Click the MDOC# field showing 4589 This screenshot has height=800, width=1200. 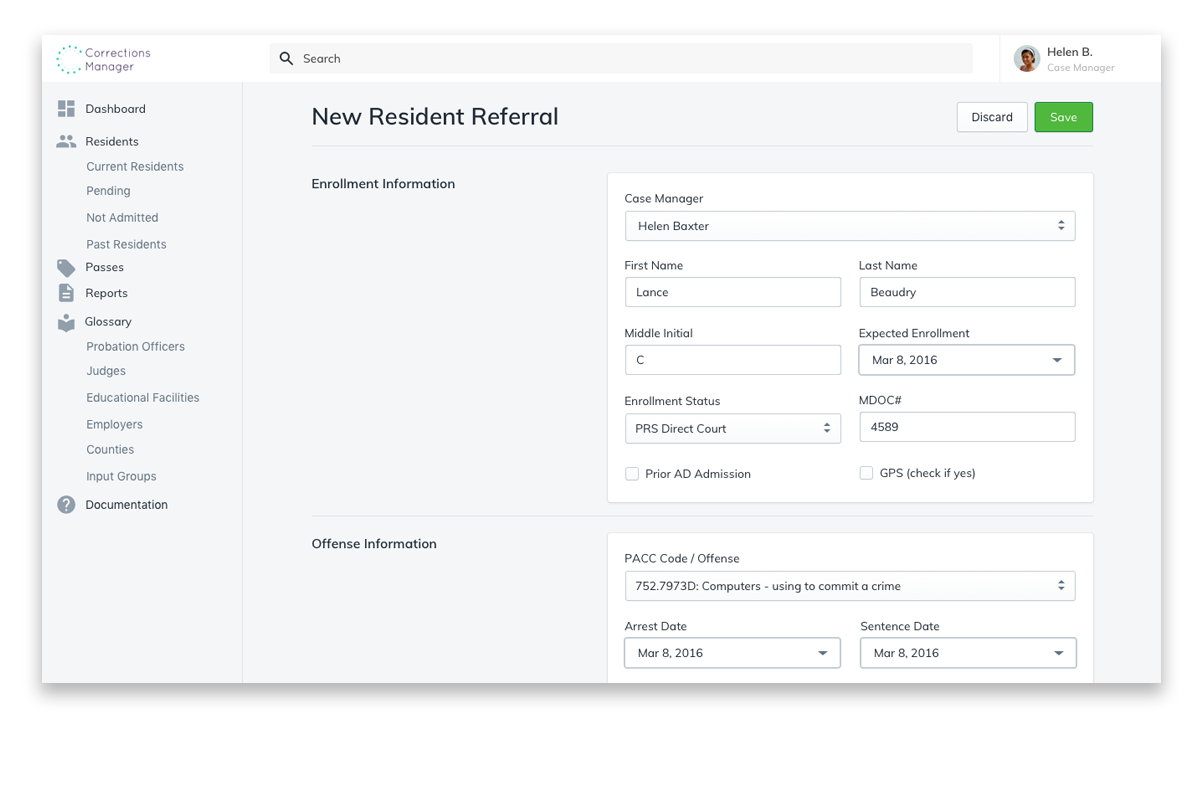[967, 427]
